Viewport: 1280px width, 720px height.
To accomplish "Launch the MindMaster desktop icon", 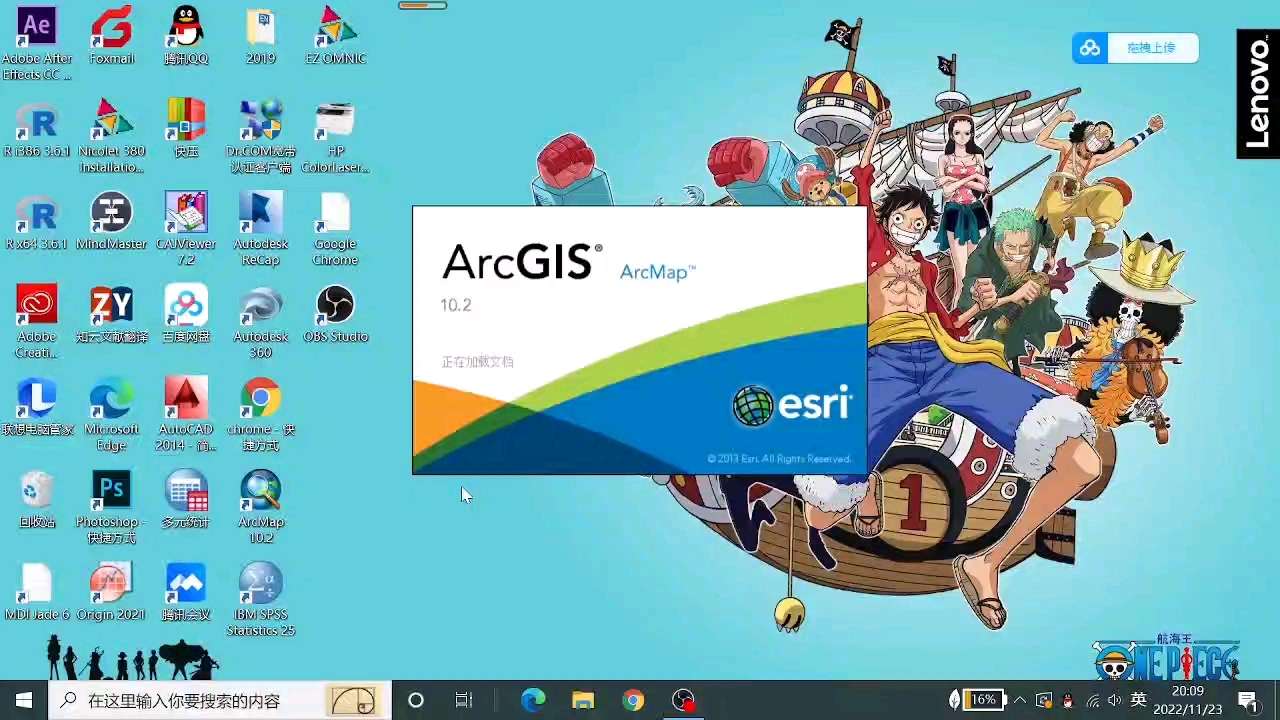I will click(x=111, y=222).
